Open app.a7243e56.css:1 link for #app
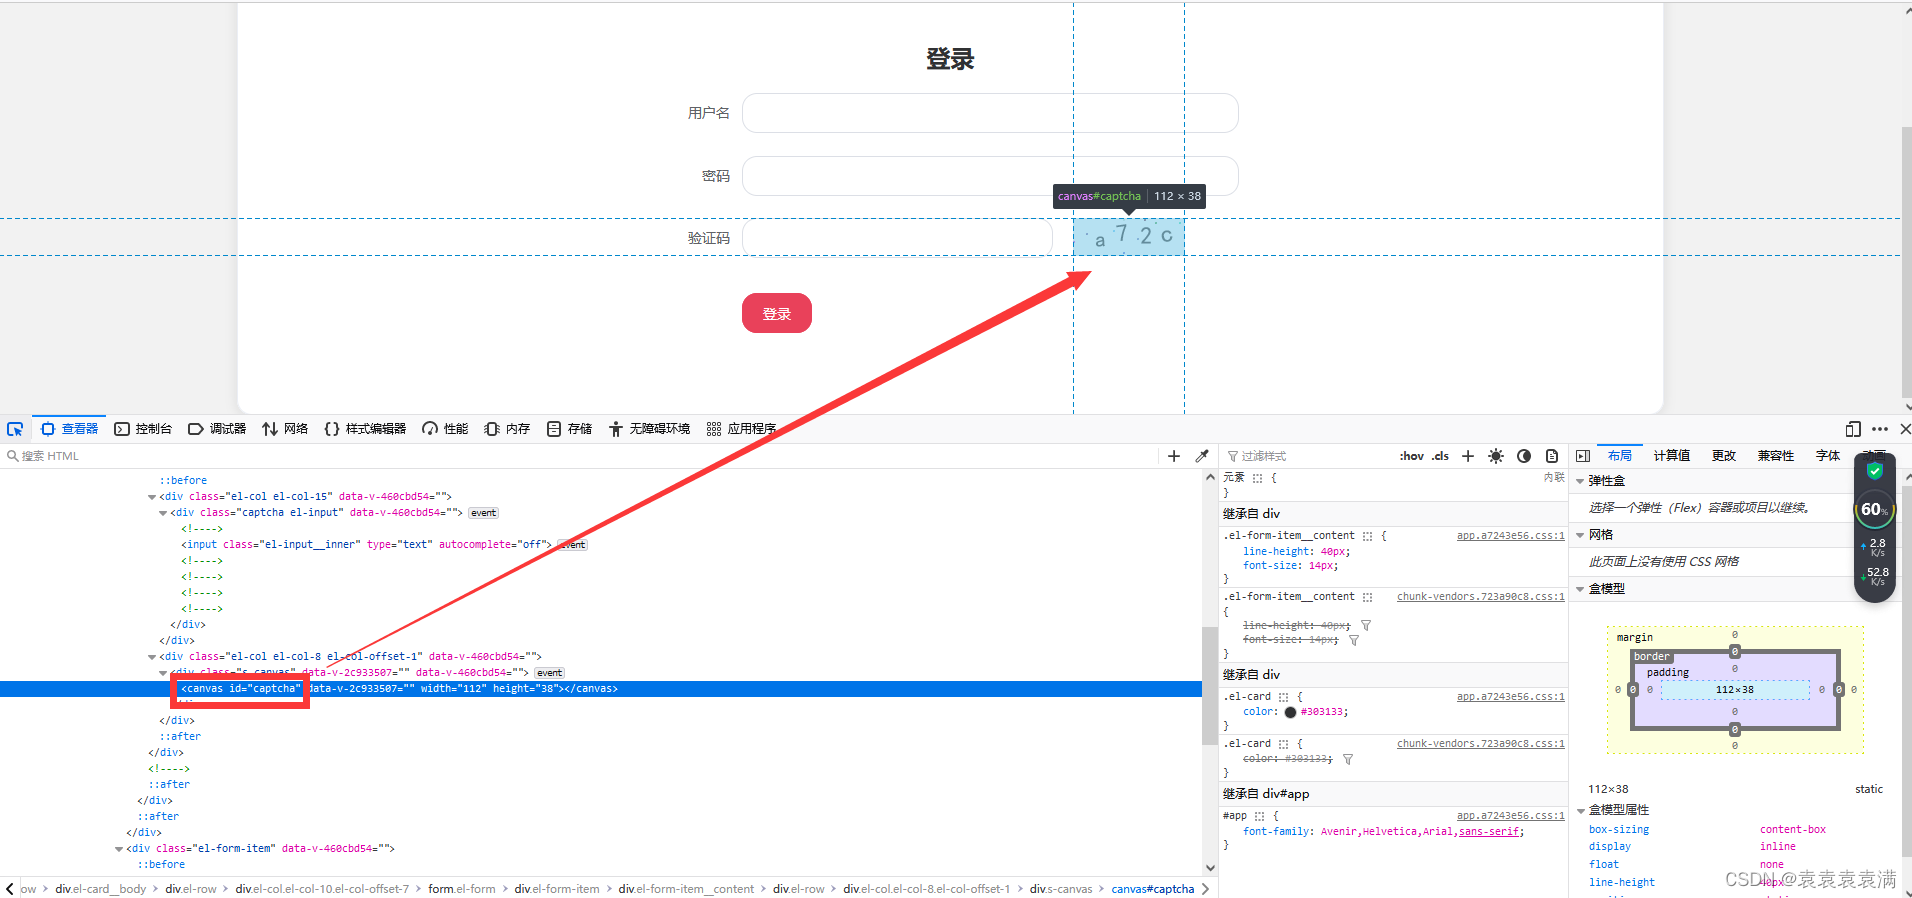 pyautogui.click(x=1510, y=816)
